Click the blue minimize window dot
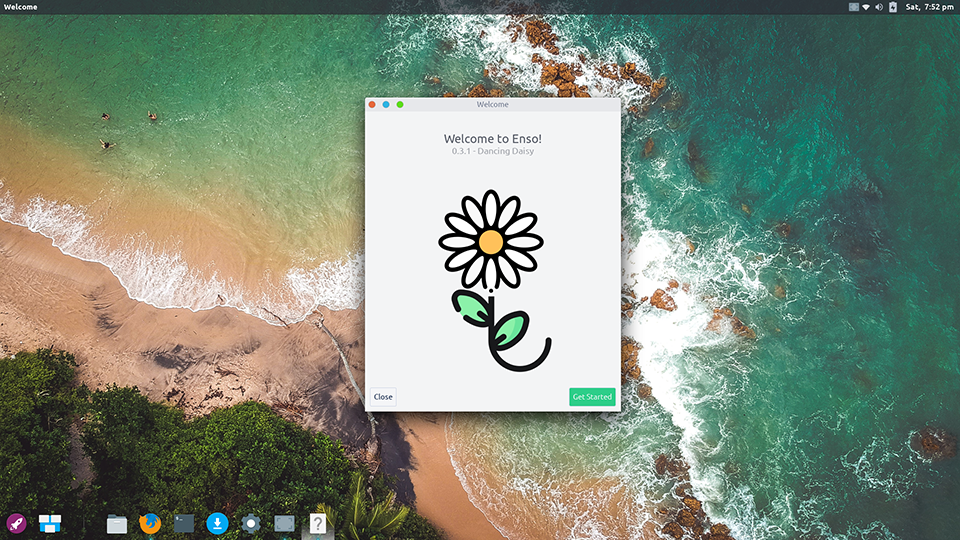 click(x=386, y=105)
